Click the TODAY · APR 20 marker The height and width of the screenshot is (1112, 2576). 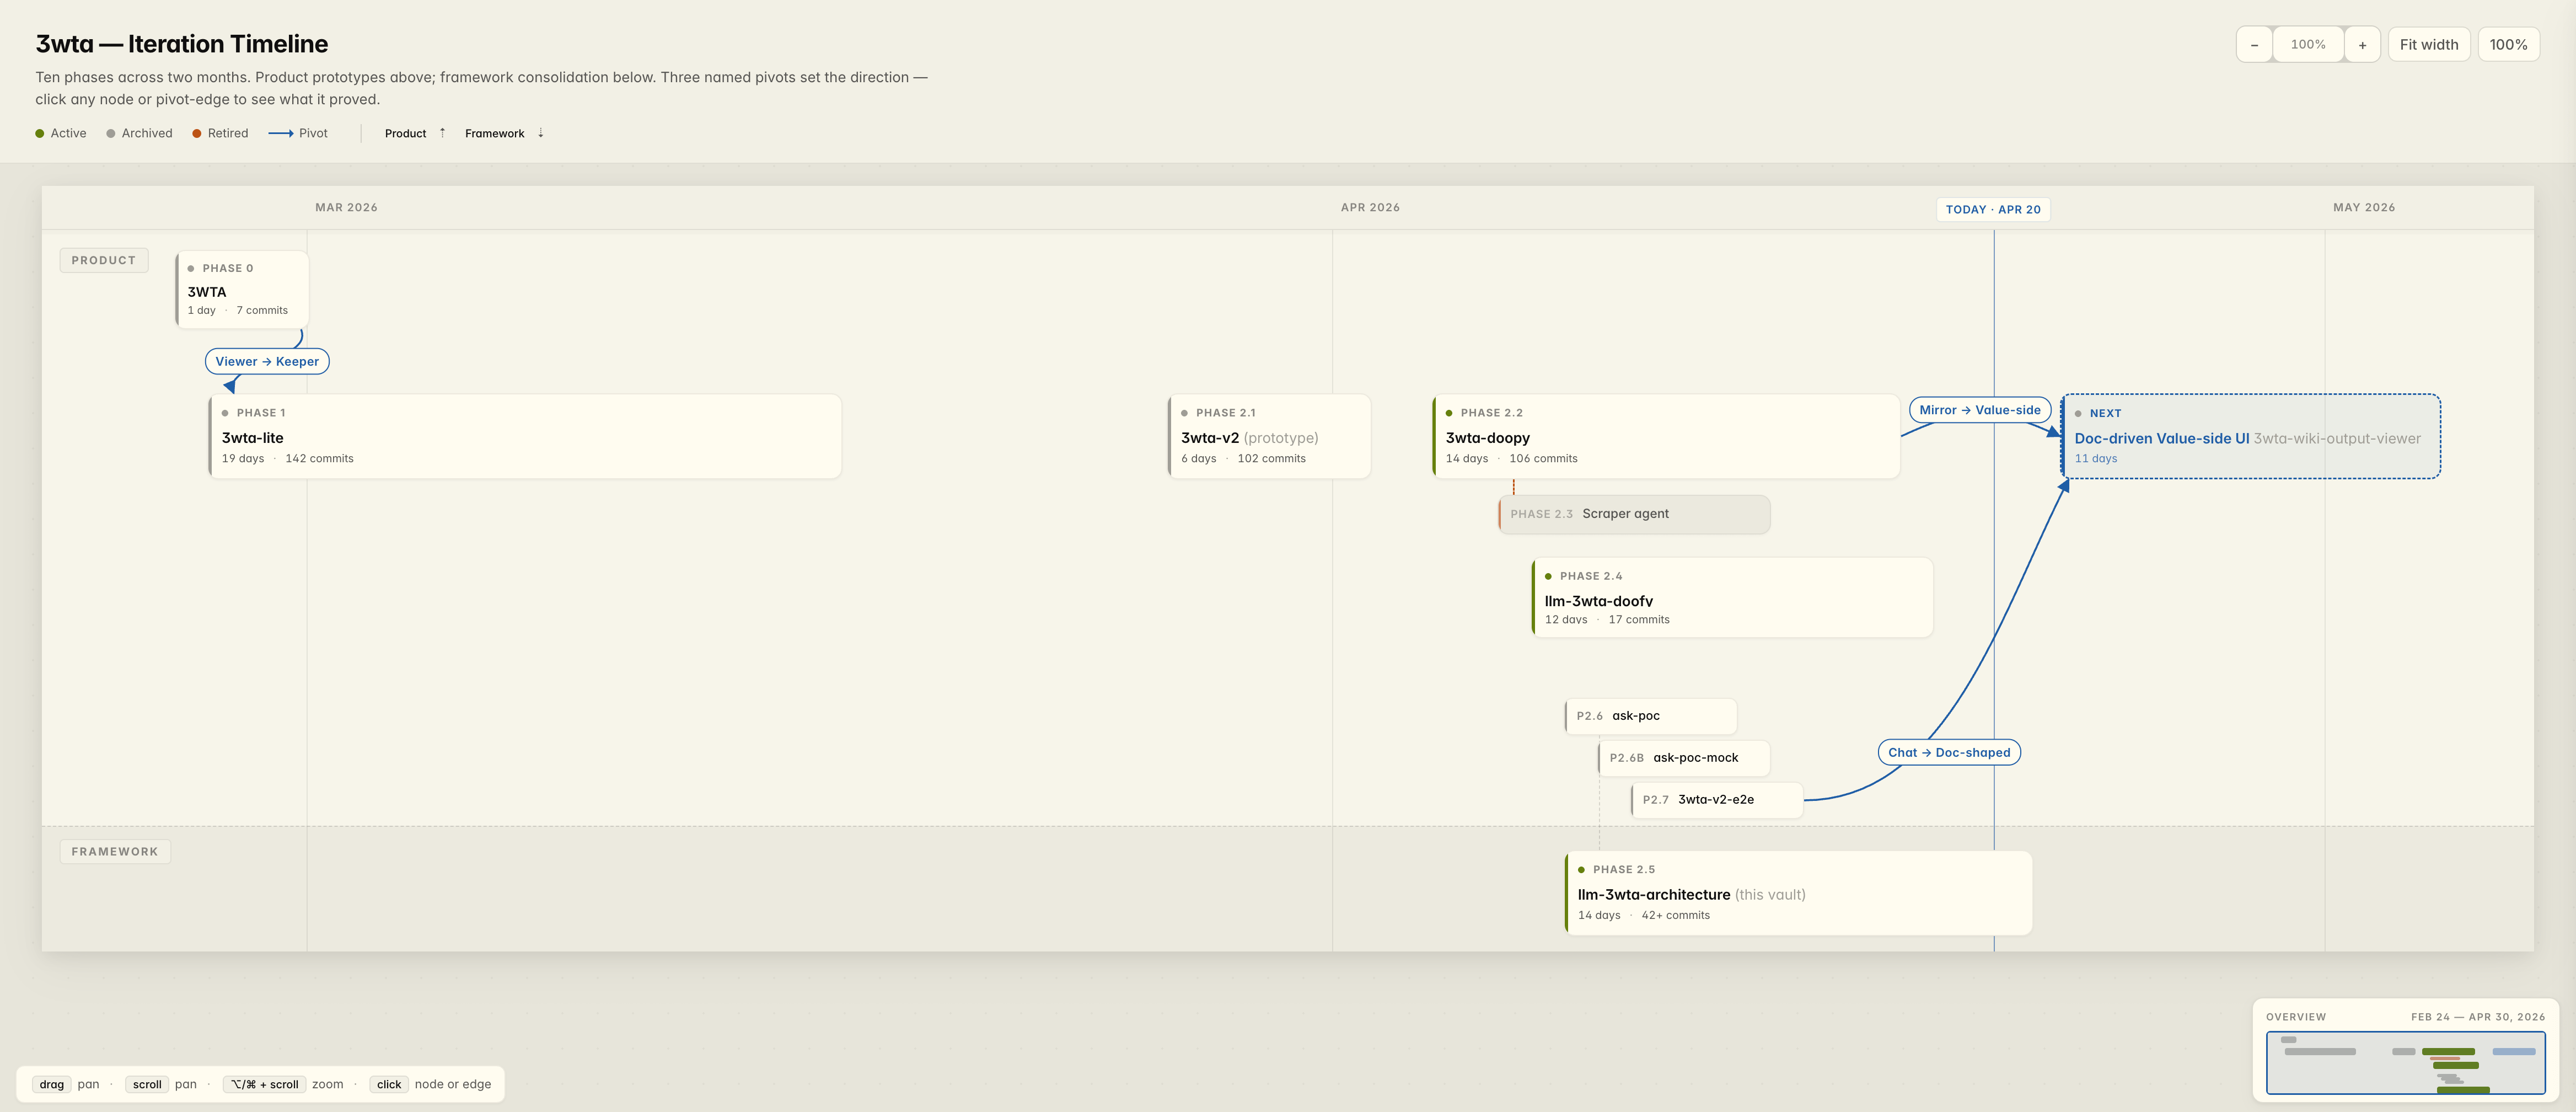click(1993, 209)
